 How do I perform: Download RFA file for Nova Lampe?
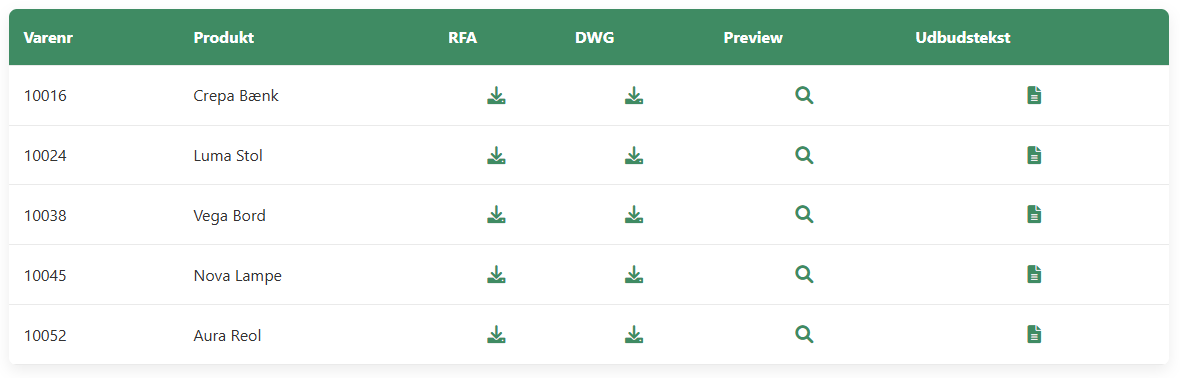(x=496, y=274)
